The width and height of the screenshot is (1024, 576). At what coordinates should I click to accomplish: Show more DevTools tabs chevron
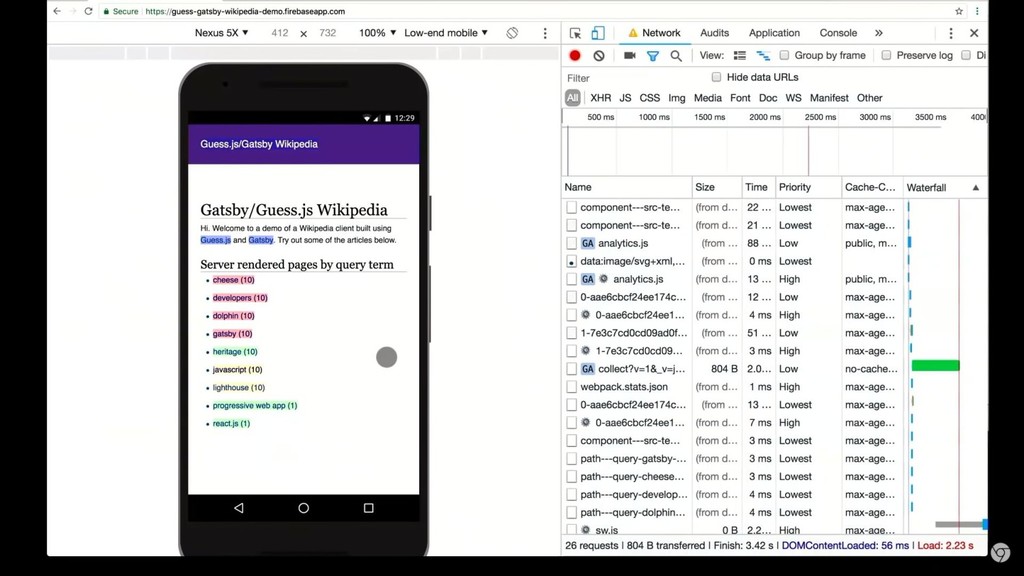tap(878, 33)
